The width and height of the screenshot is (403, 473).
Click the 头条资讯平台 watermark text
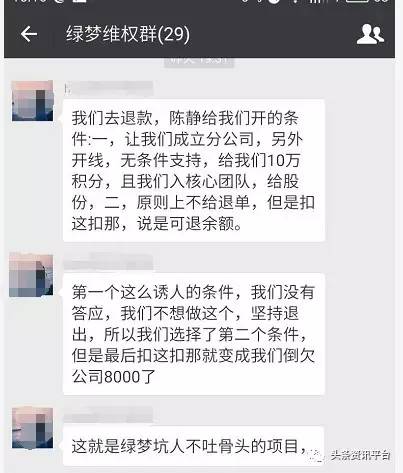click(361, 455)
